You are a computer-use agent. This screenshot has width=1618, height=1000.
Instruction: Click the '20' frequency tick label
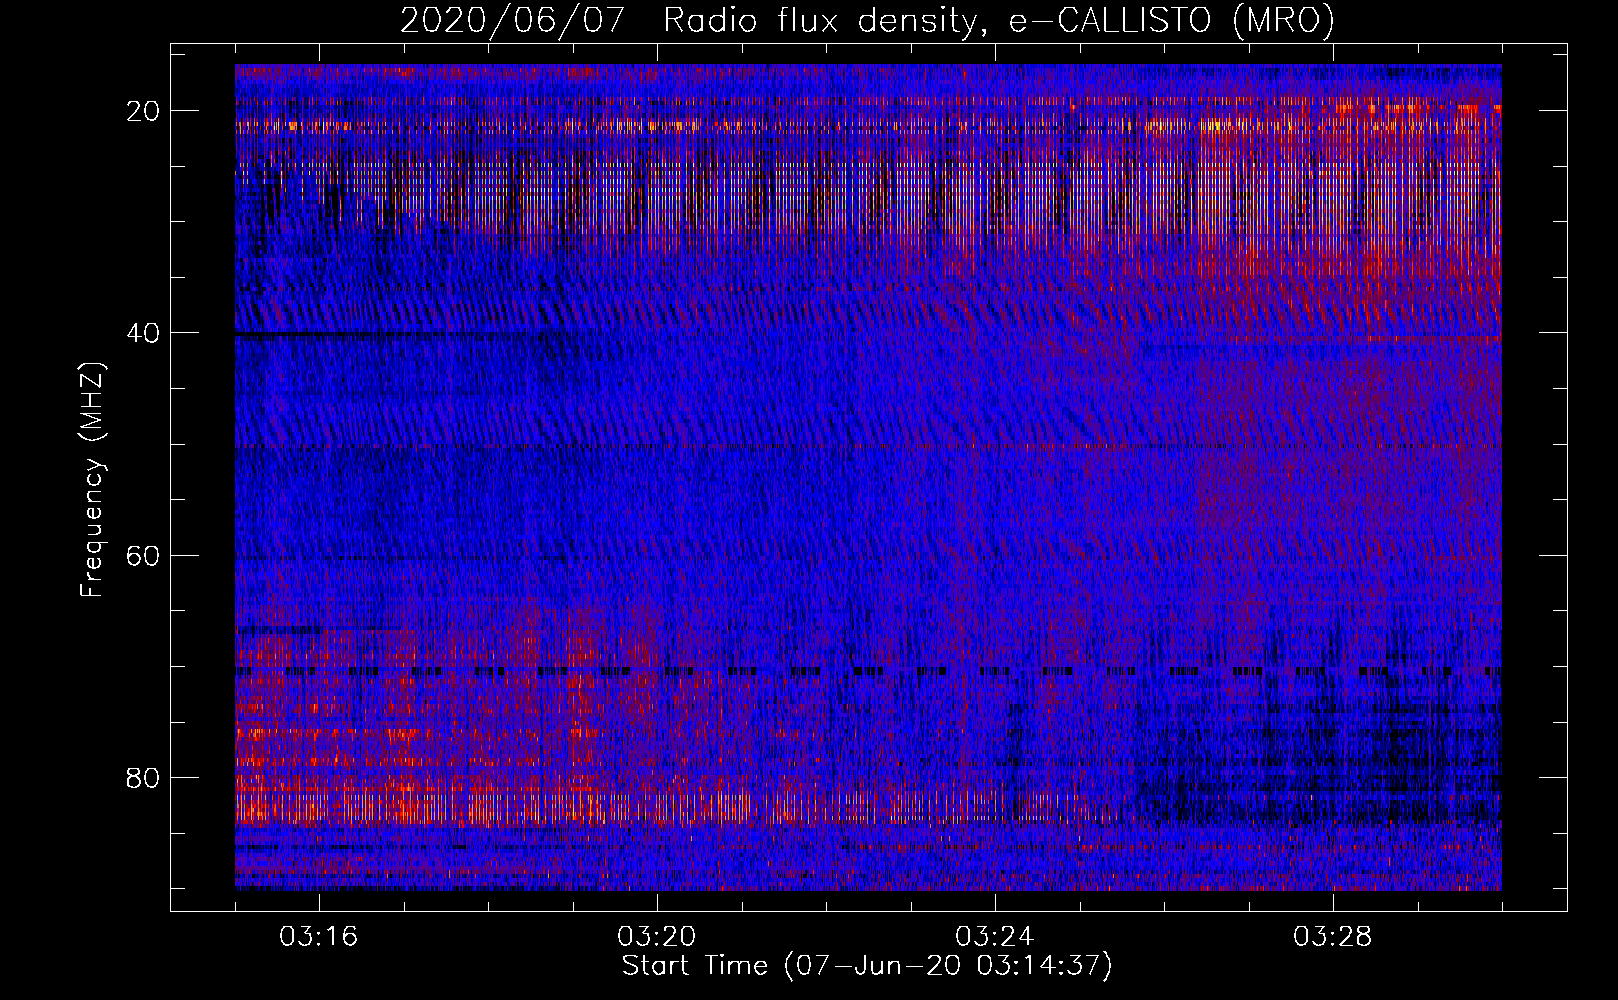point(143,111)
